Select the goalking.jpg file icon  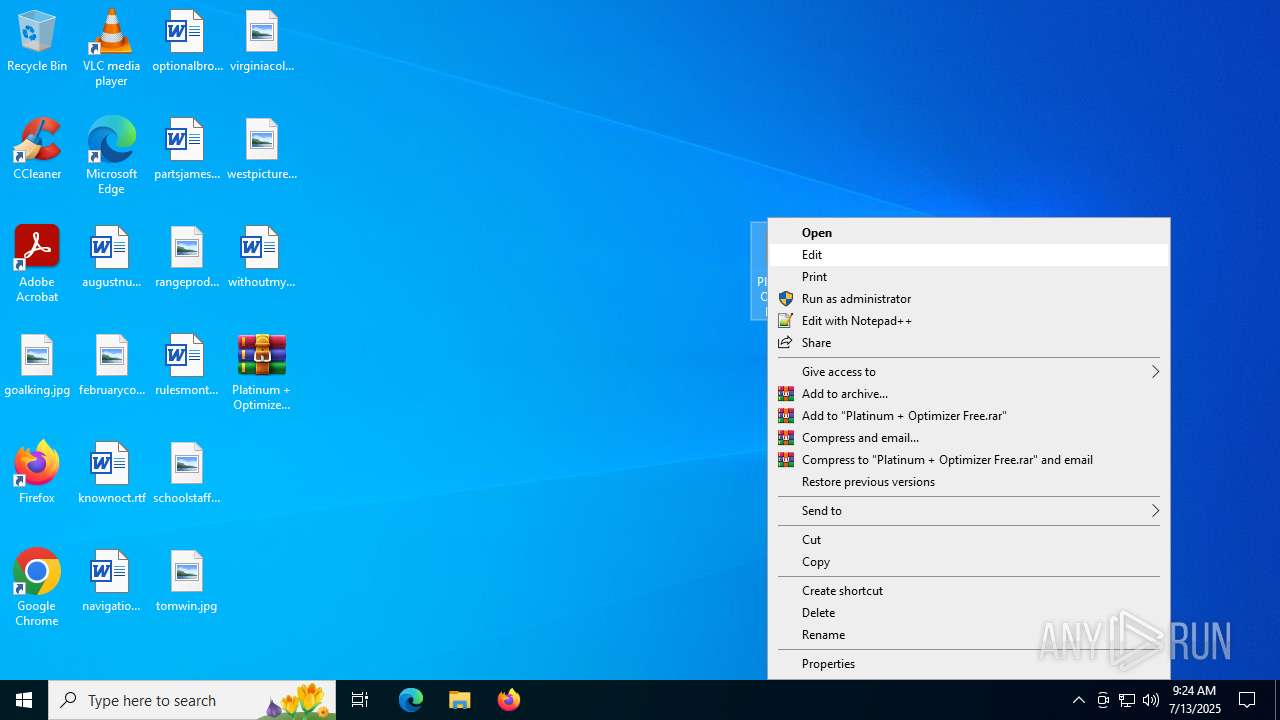point(37,366)
